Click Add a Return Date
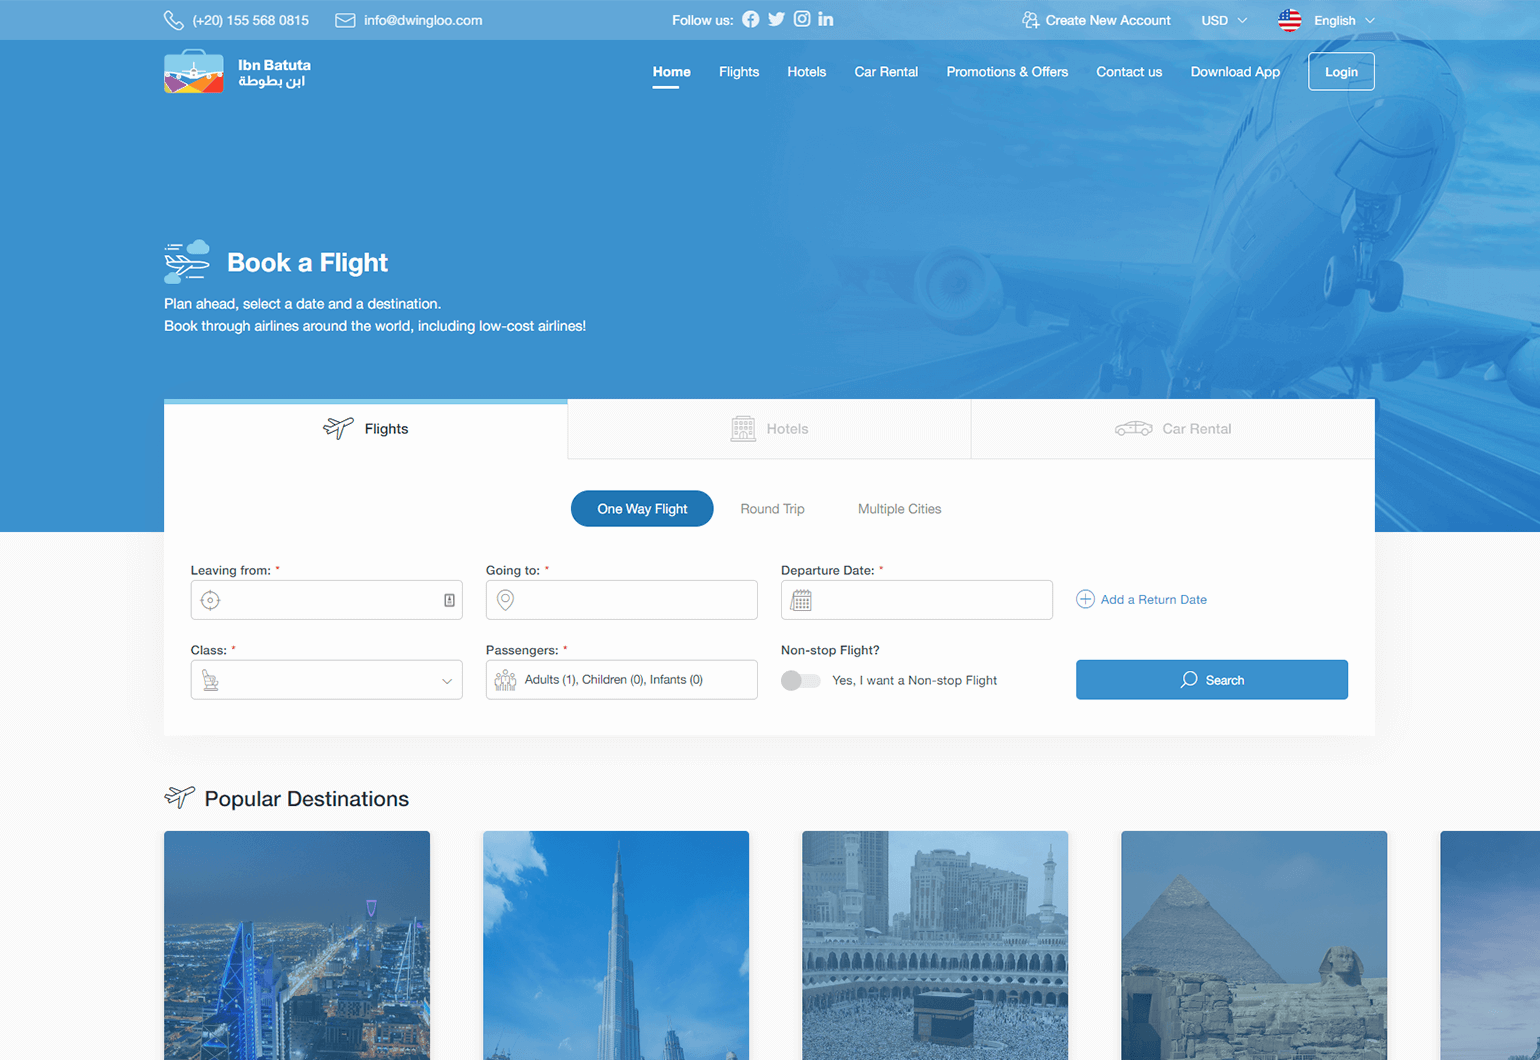This screenshot has width=1540, height=1060. tap(1141, 599)
